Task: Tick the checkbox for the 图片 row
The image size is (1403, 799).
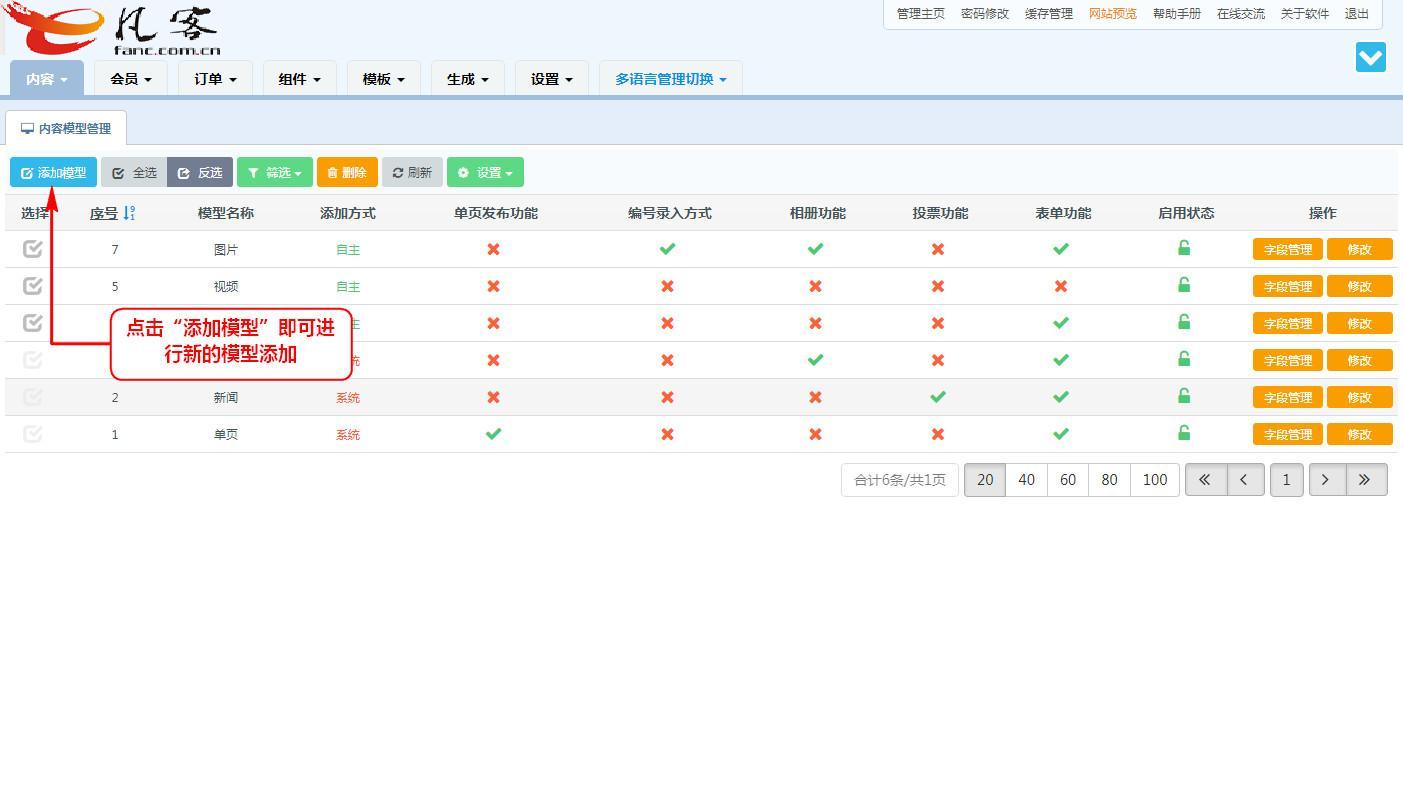Action: coord(33,249)
